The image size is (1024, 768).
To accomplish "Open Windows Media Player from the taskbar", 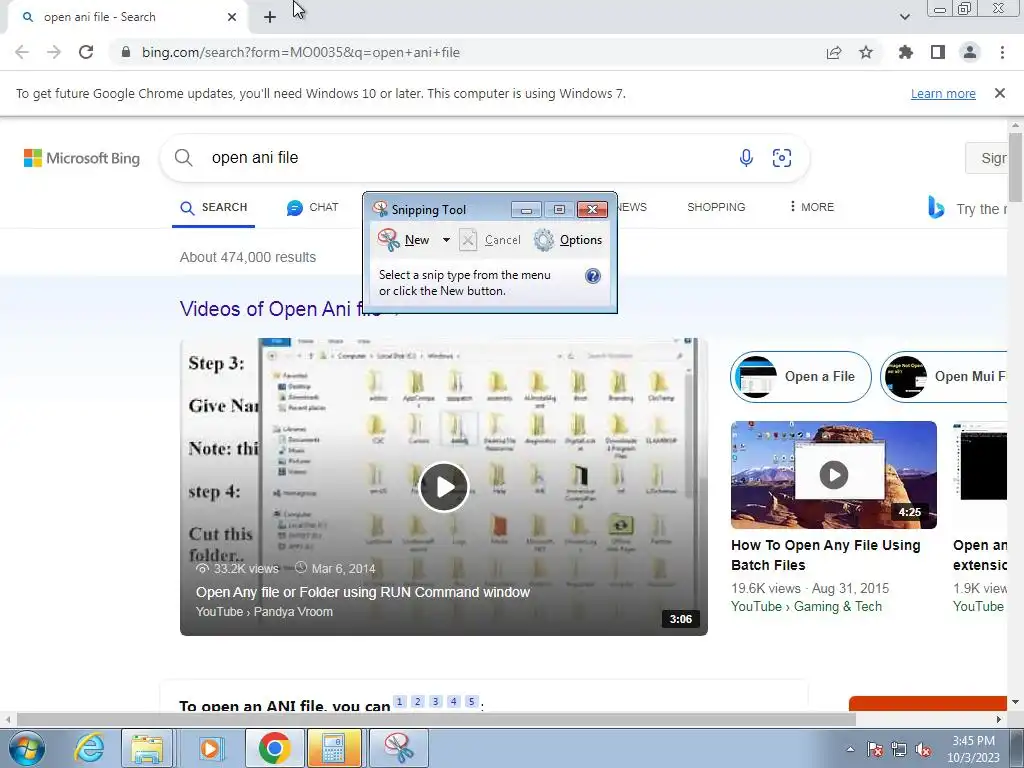I will [210, 748].
